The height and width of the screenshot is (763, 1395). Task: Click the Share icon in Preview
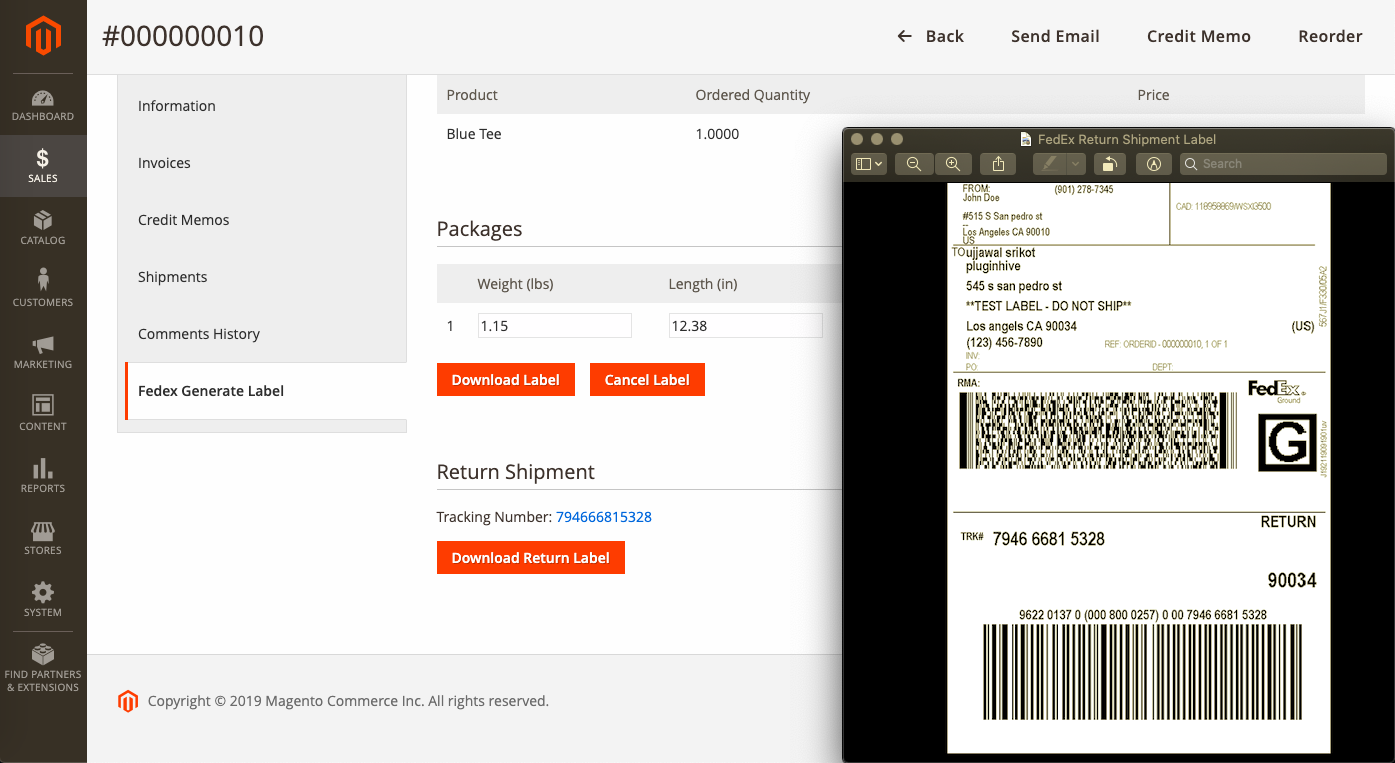998,164
